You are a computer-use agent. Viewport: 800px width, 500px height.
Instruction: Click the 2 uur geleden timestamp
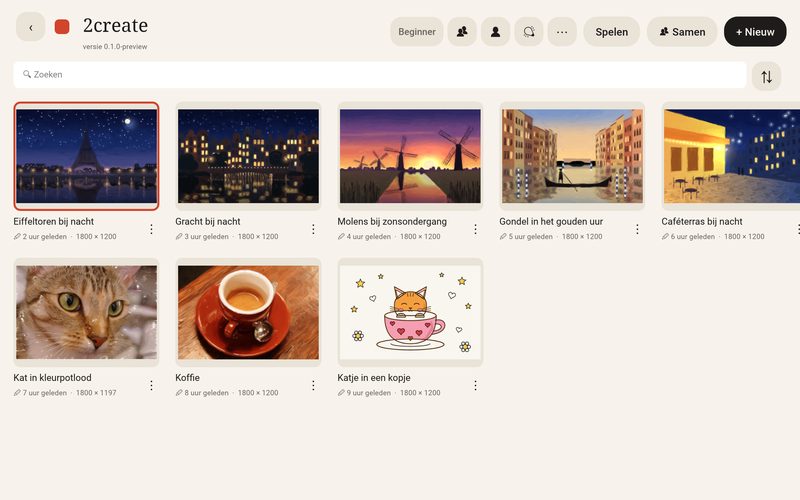click(44, 237)
